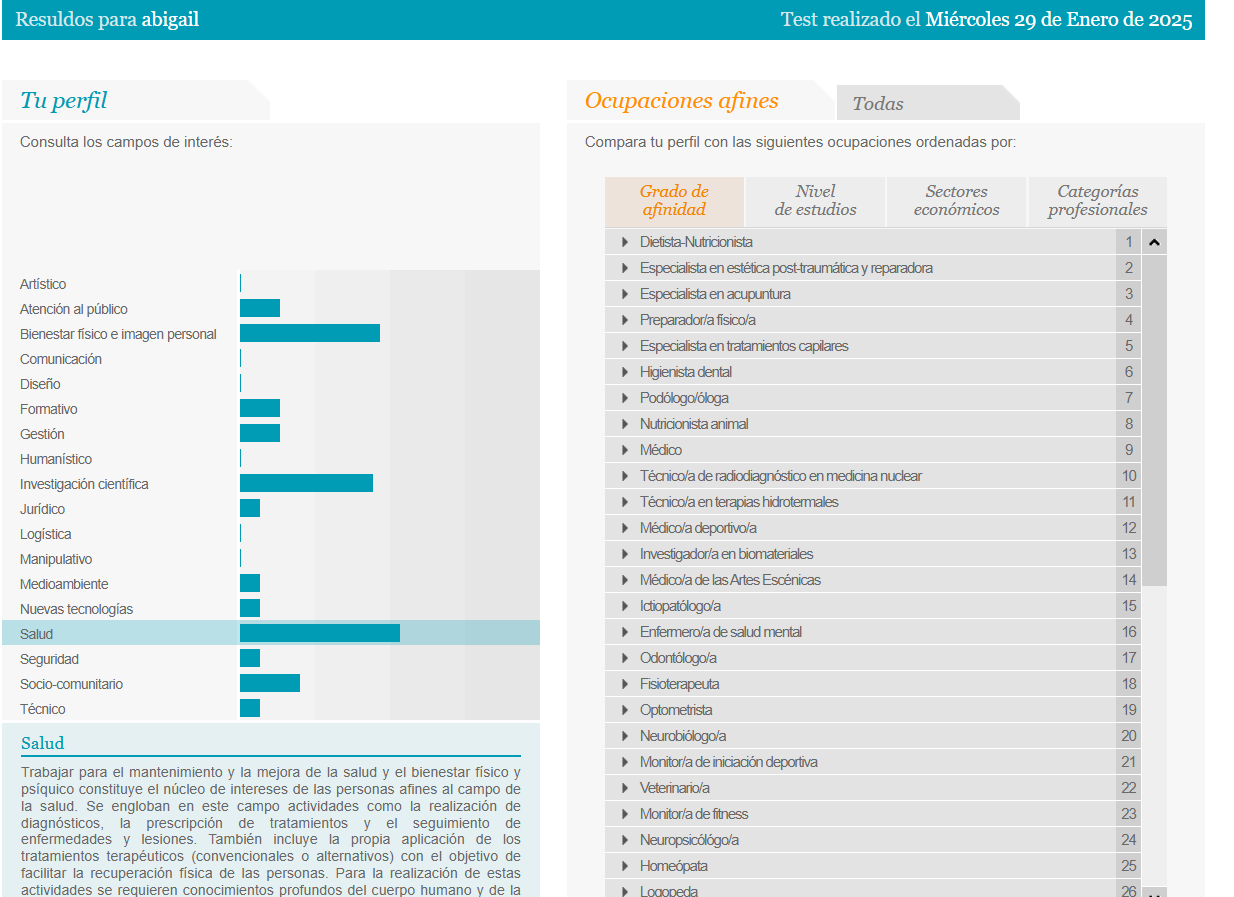Screen dimensions: 1234x897
Task: Select the Ocupaciones afines tab
Action: pos(700,101)
